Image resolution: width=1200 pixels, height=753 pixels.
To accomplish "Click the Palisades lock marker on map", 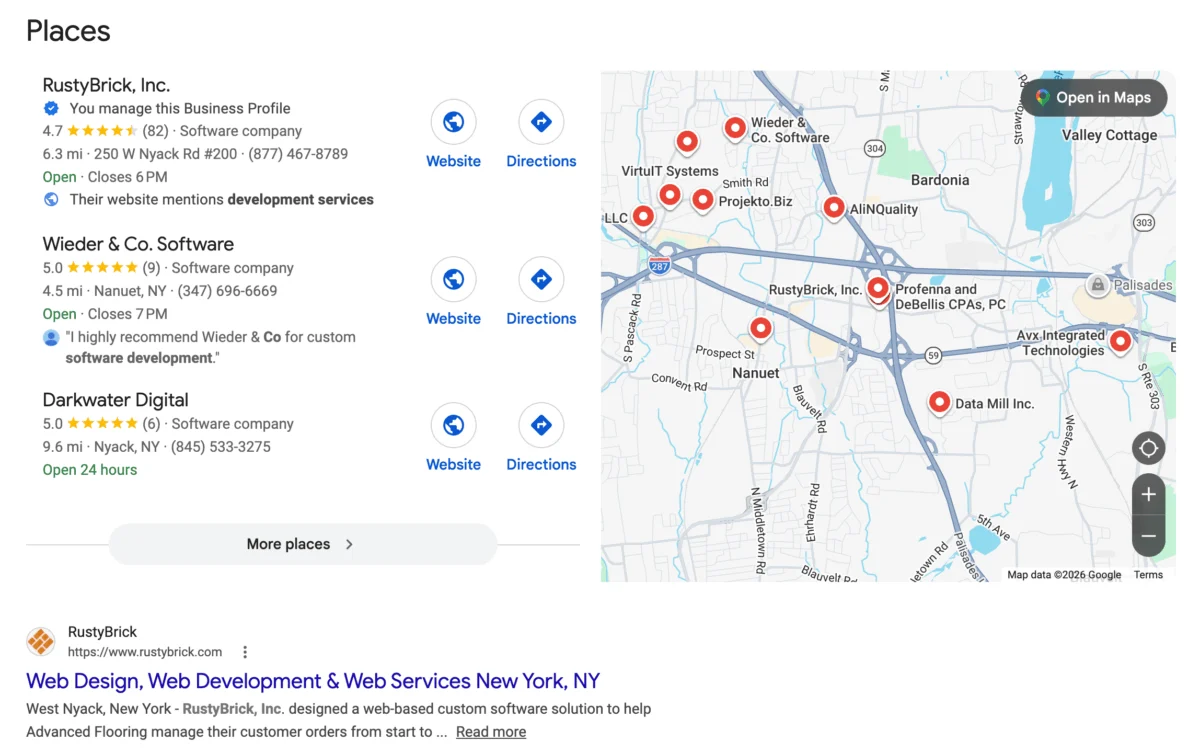I will click(1098, 285).
